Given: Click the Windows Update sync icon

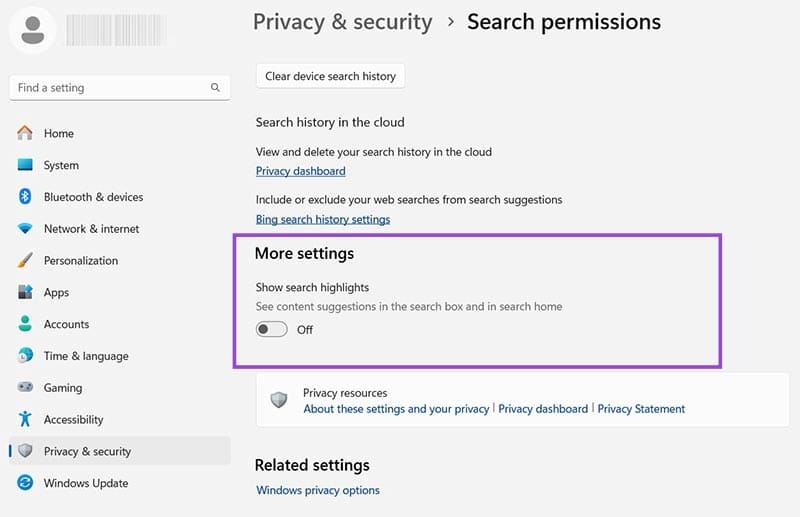Looking at the screenshot, I should pos(24,482).
